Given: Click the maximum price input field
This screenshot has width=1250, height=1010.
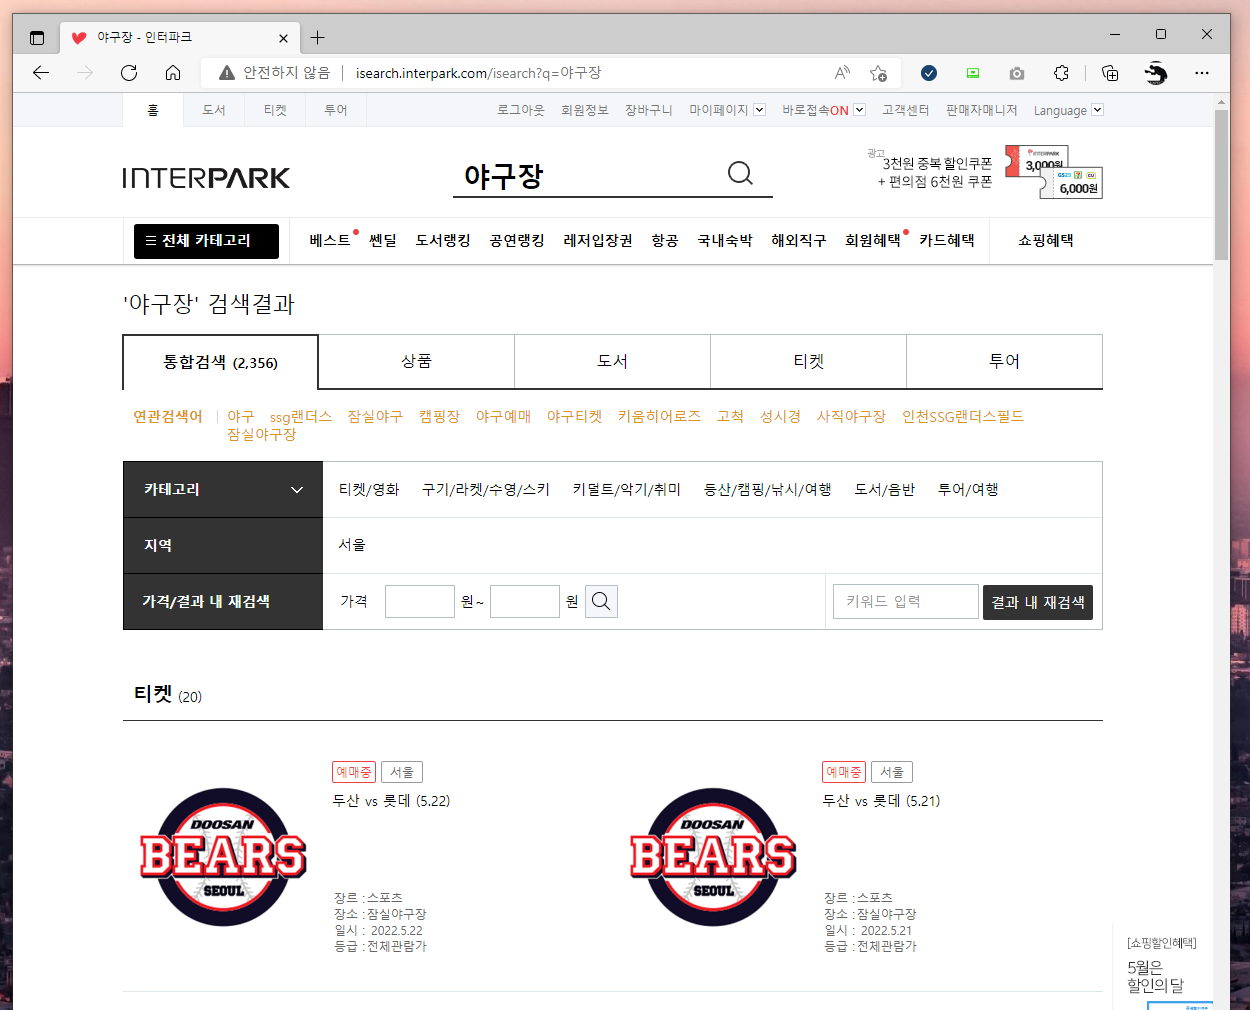Looking at the screenshot, I should (525, 601).
